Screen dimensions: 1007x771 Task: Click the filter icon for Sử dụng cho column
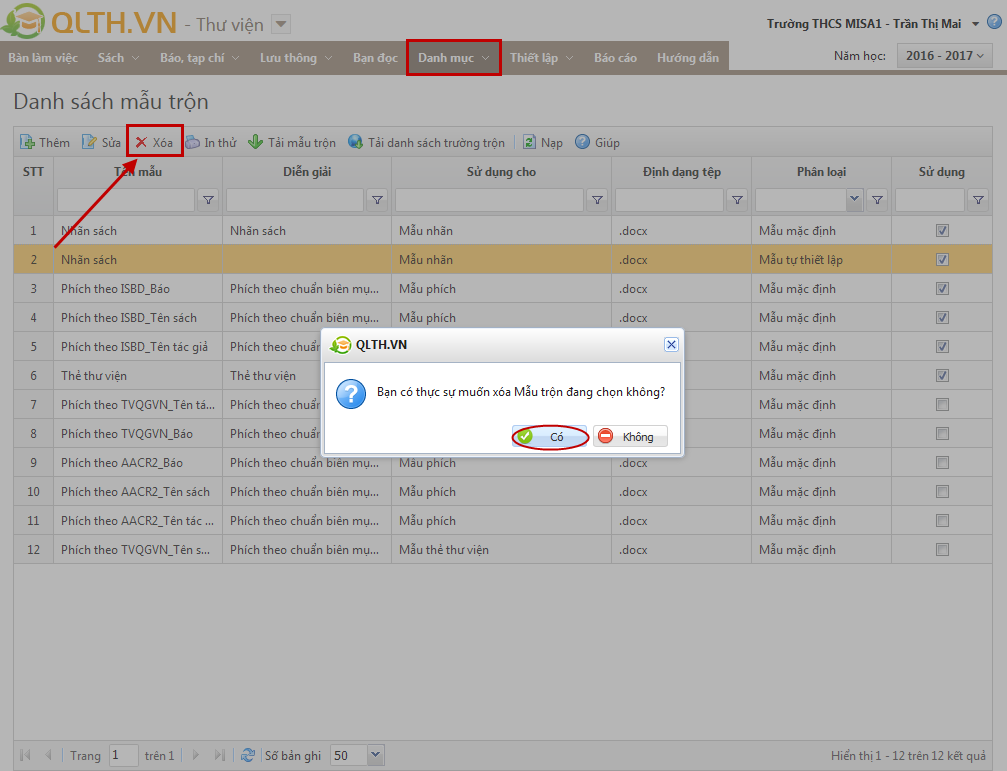click(597, 200)
